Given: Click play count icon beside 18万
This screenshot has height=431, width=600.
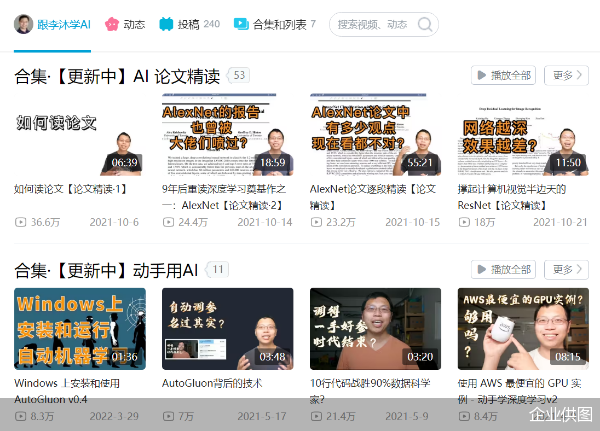Looking at the screenshot, I should 464,222.
